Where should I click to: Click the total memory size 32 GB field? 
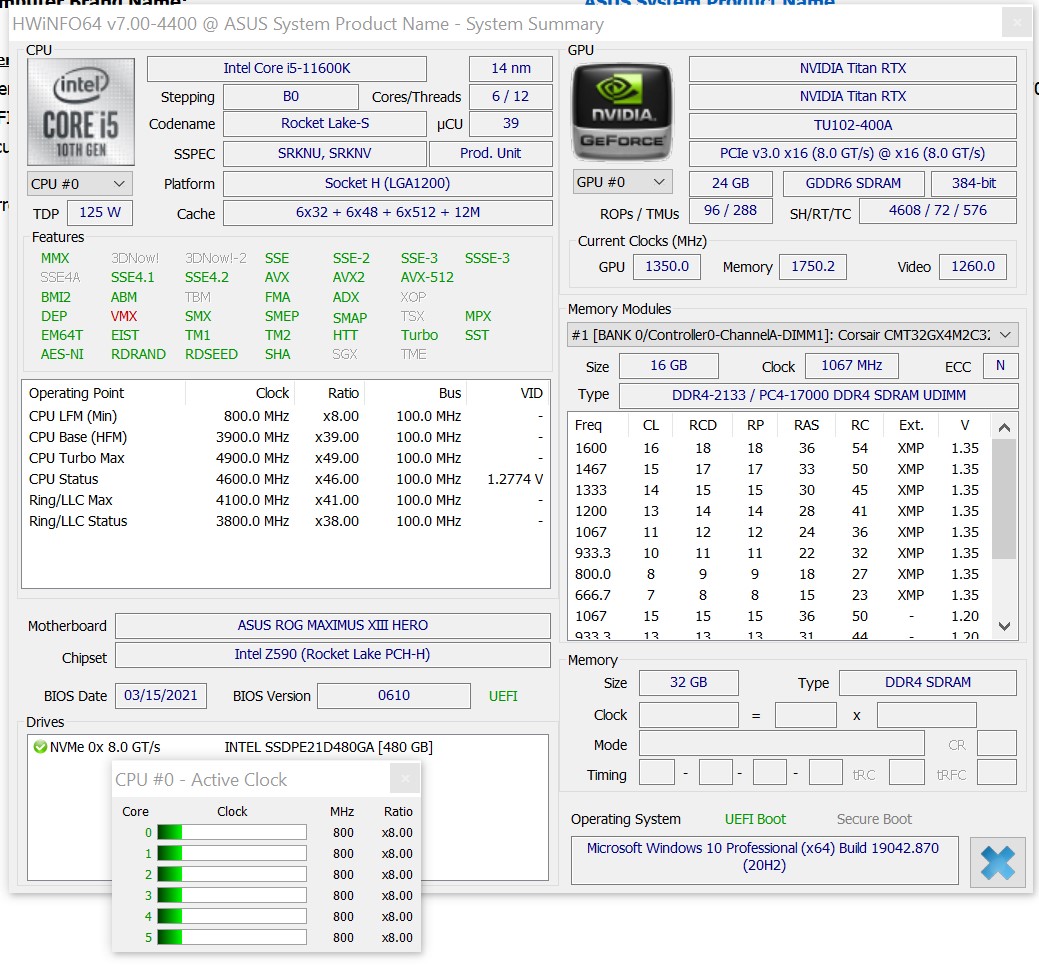click(688, 682)
